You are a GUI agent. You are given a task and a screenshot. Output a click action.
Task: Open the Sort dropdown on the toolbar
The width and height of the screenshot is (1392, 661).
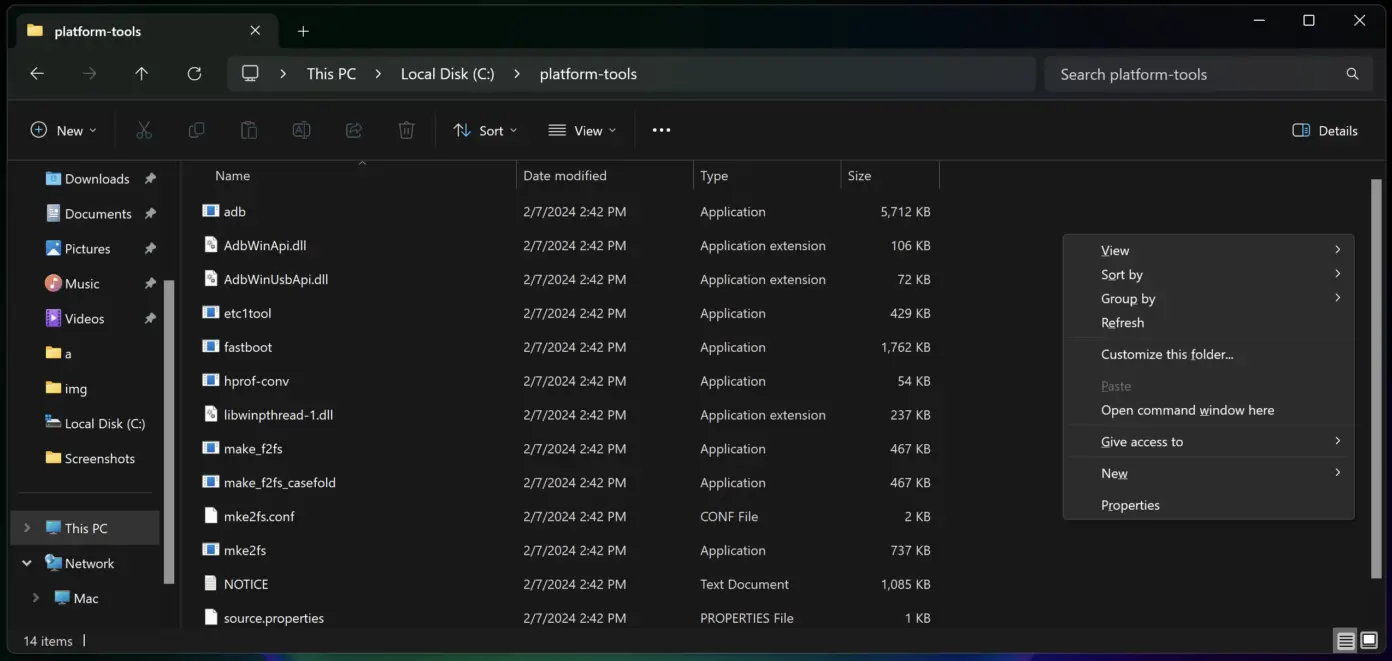[x=485, y=130]
